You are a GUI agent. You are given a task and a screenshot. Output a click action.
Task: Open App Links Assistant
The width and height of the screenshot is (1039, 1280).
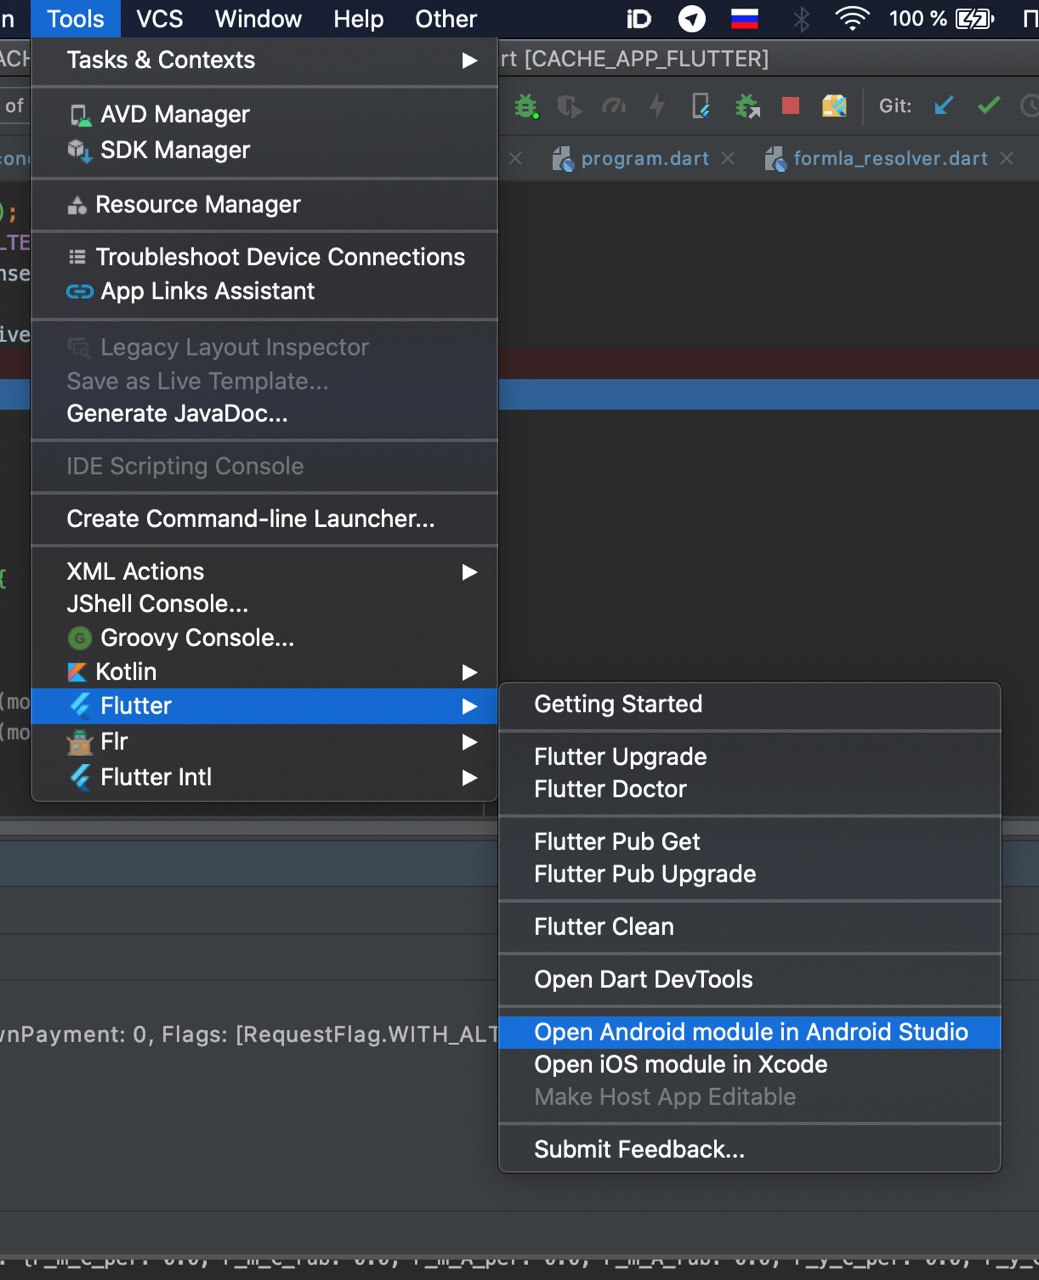[265, 291]
